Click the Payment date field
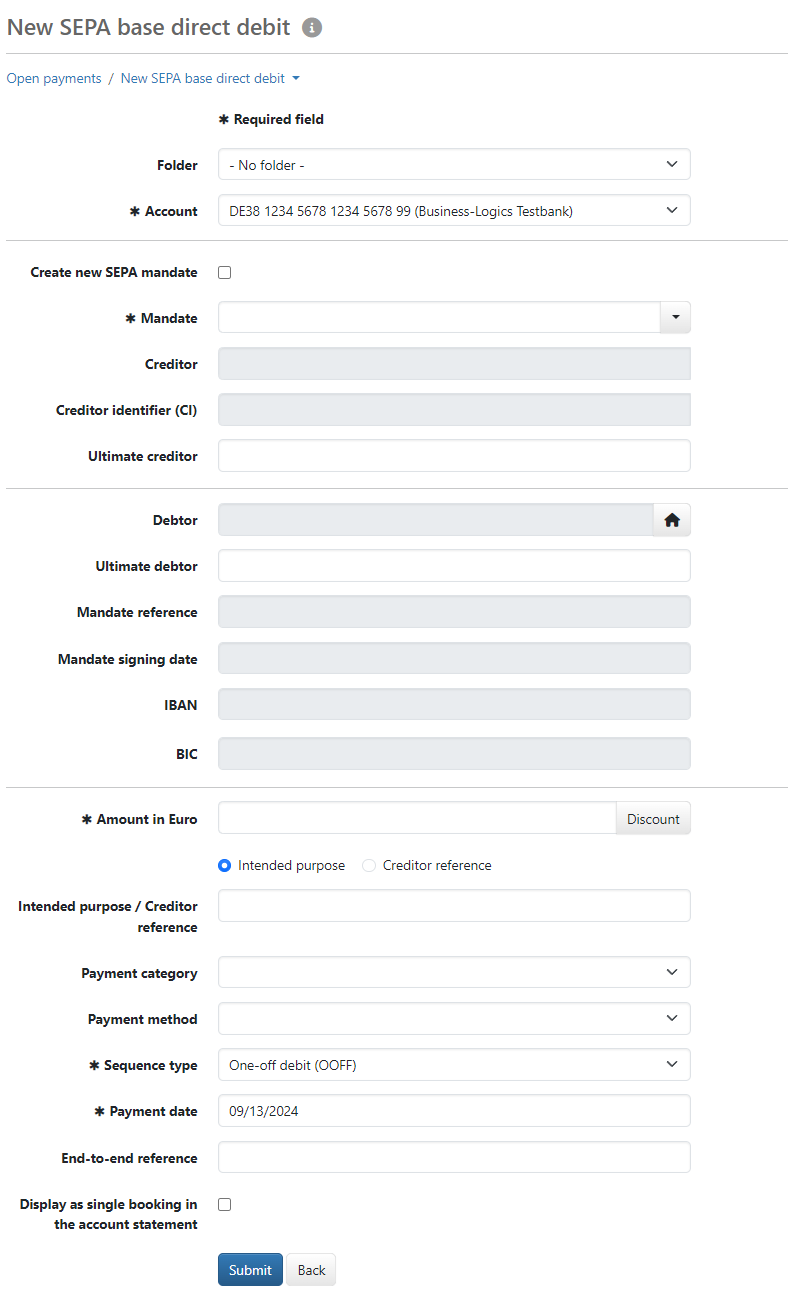Viewport: 796px width, 1296px height. click(454, 1111)
